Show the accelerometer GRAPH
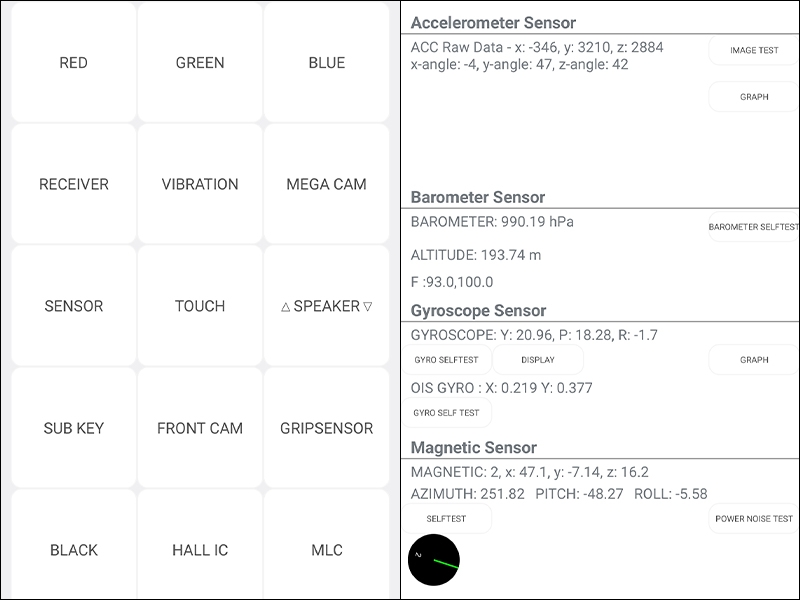The width and height of the screenshot is (800, 600). pos(754,96)
